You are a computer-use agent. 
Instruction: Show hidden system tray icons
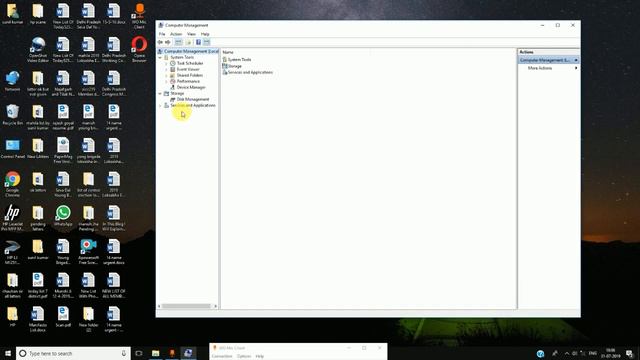click(x=567, y=353)
